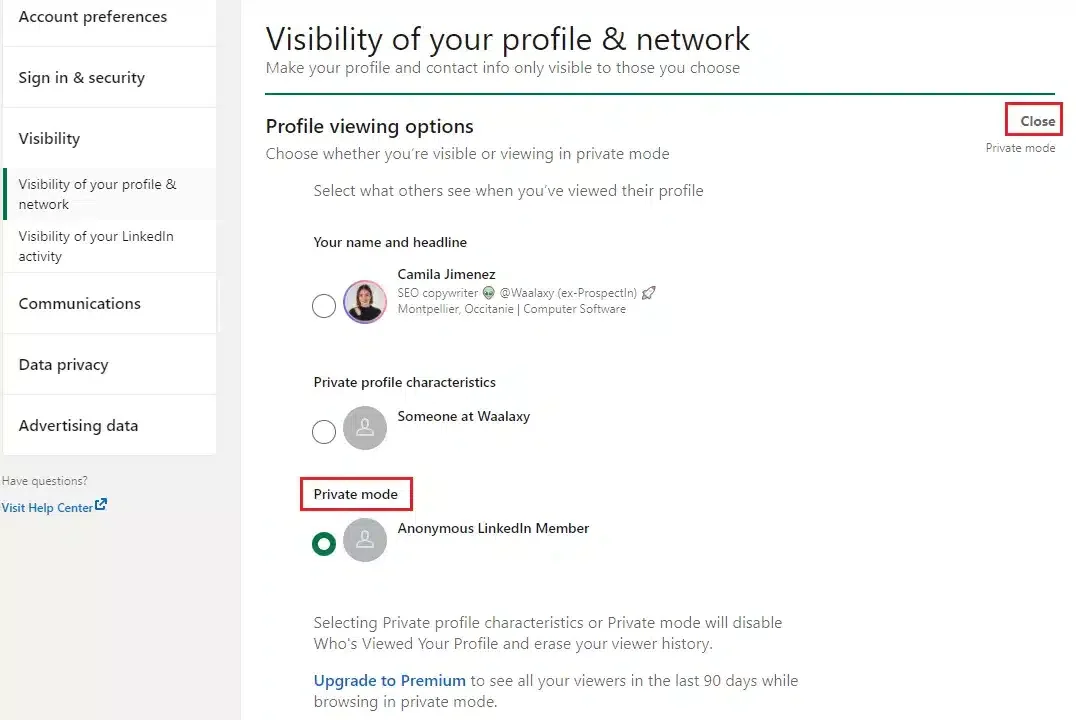Click the Someone at Waalaxy text
This screenshot has height=720, width=1076.
coord(463,416)
